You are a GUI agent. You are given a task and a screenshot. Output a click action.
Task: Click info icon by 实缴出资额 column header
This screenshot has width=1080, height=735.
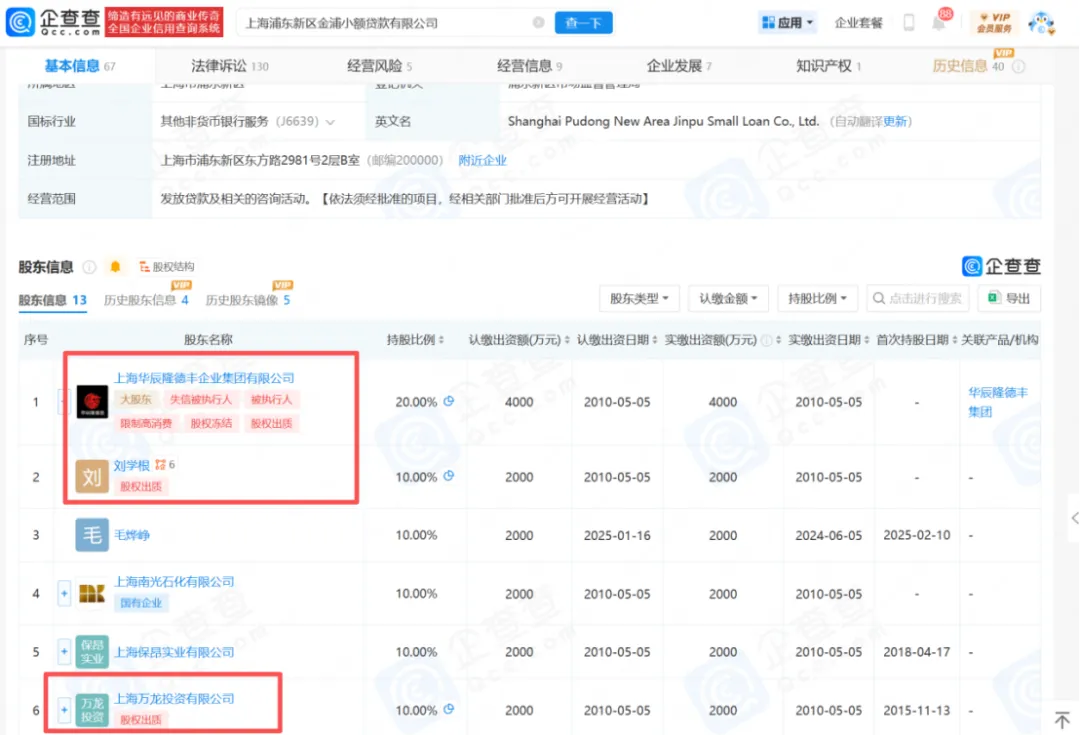coord(765,340)
